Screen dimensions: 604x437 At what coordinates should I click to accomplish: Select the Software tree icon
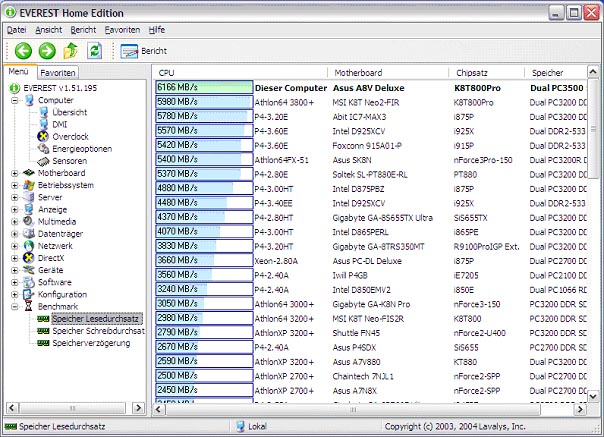click(29, 282)
